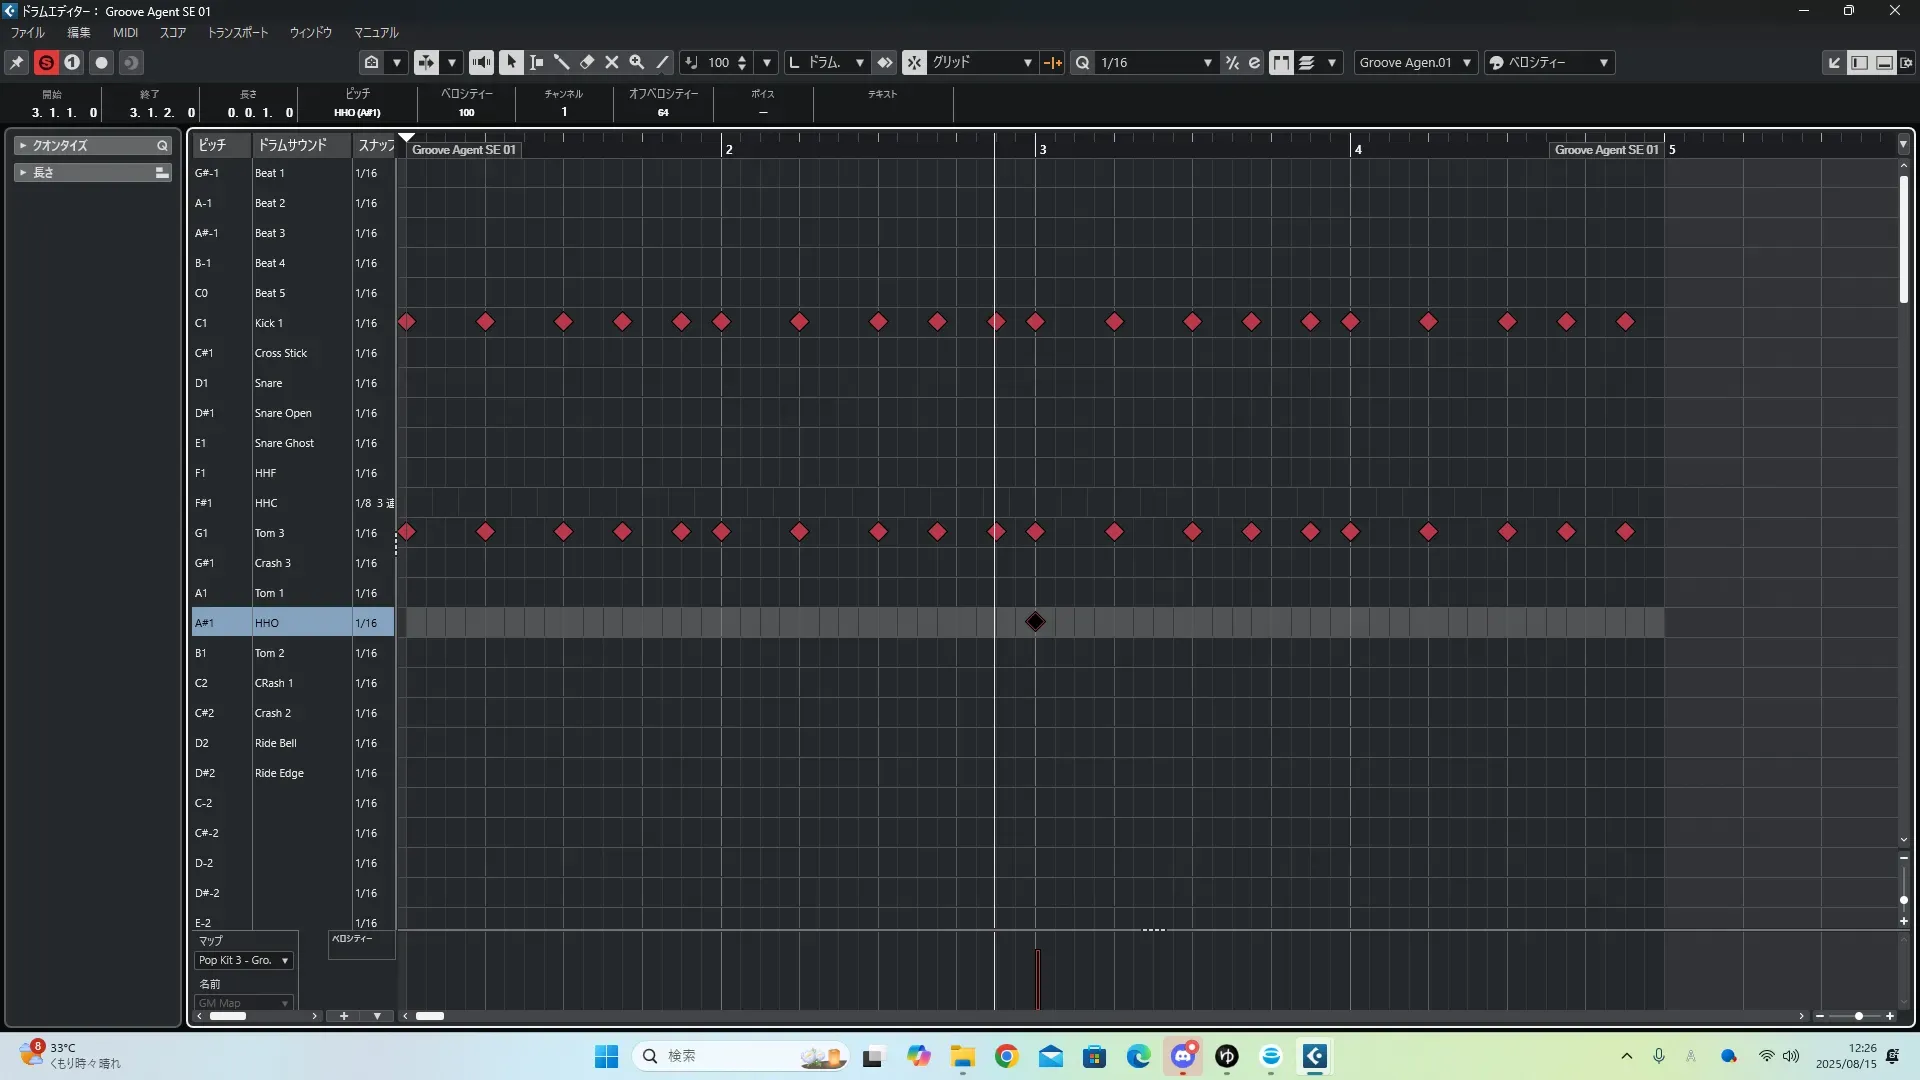Select the Snare drum sound row
Image resolution: width=1920 pixels, height=1080 pixels.
click(x=268, y=383)
